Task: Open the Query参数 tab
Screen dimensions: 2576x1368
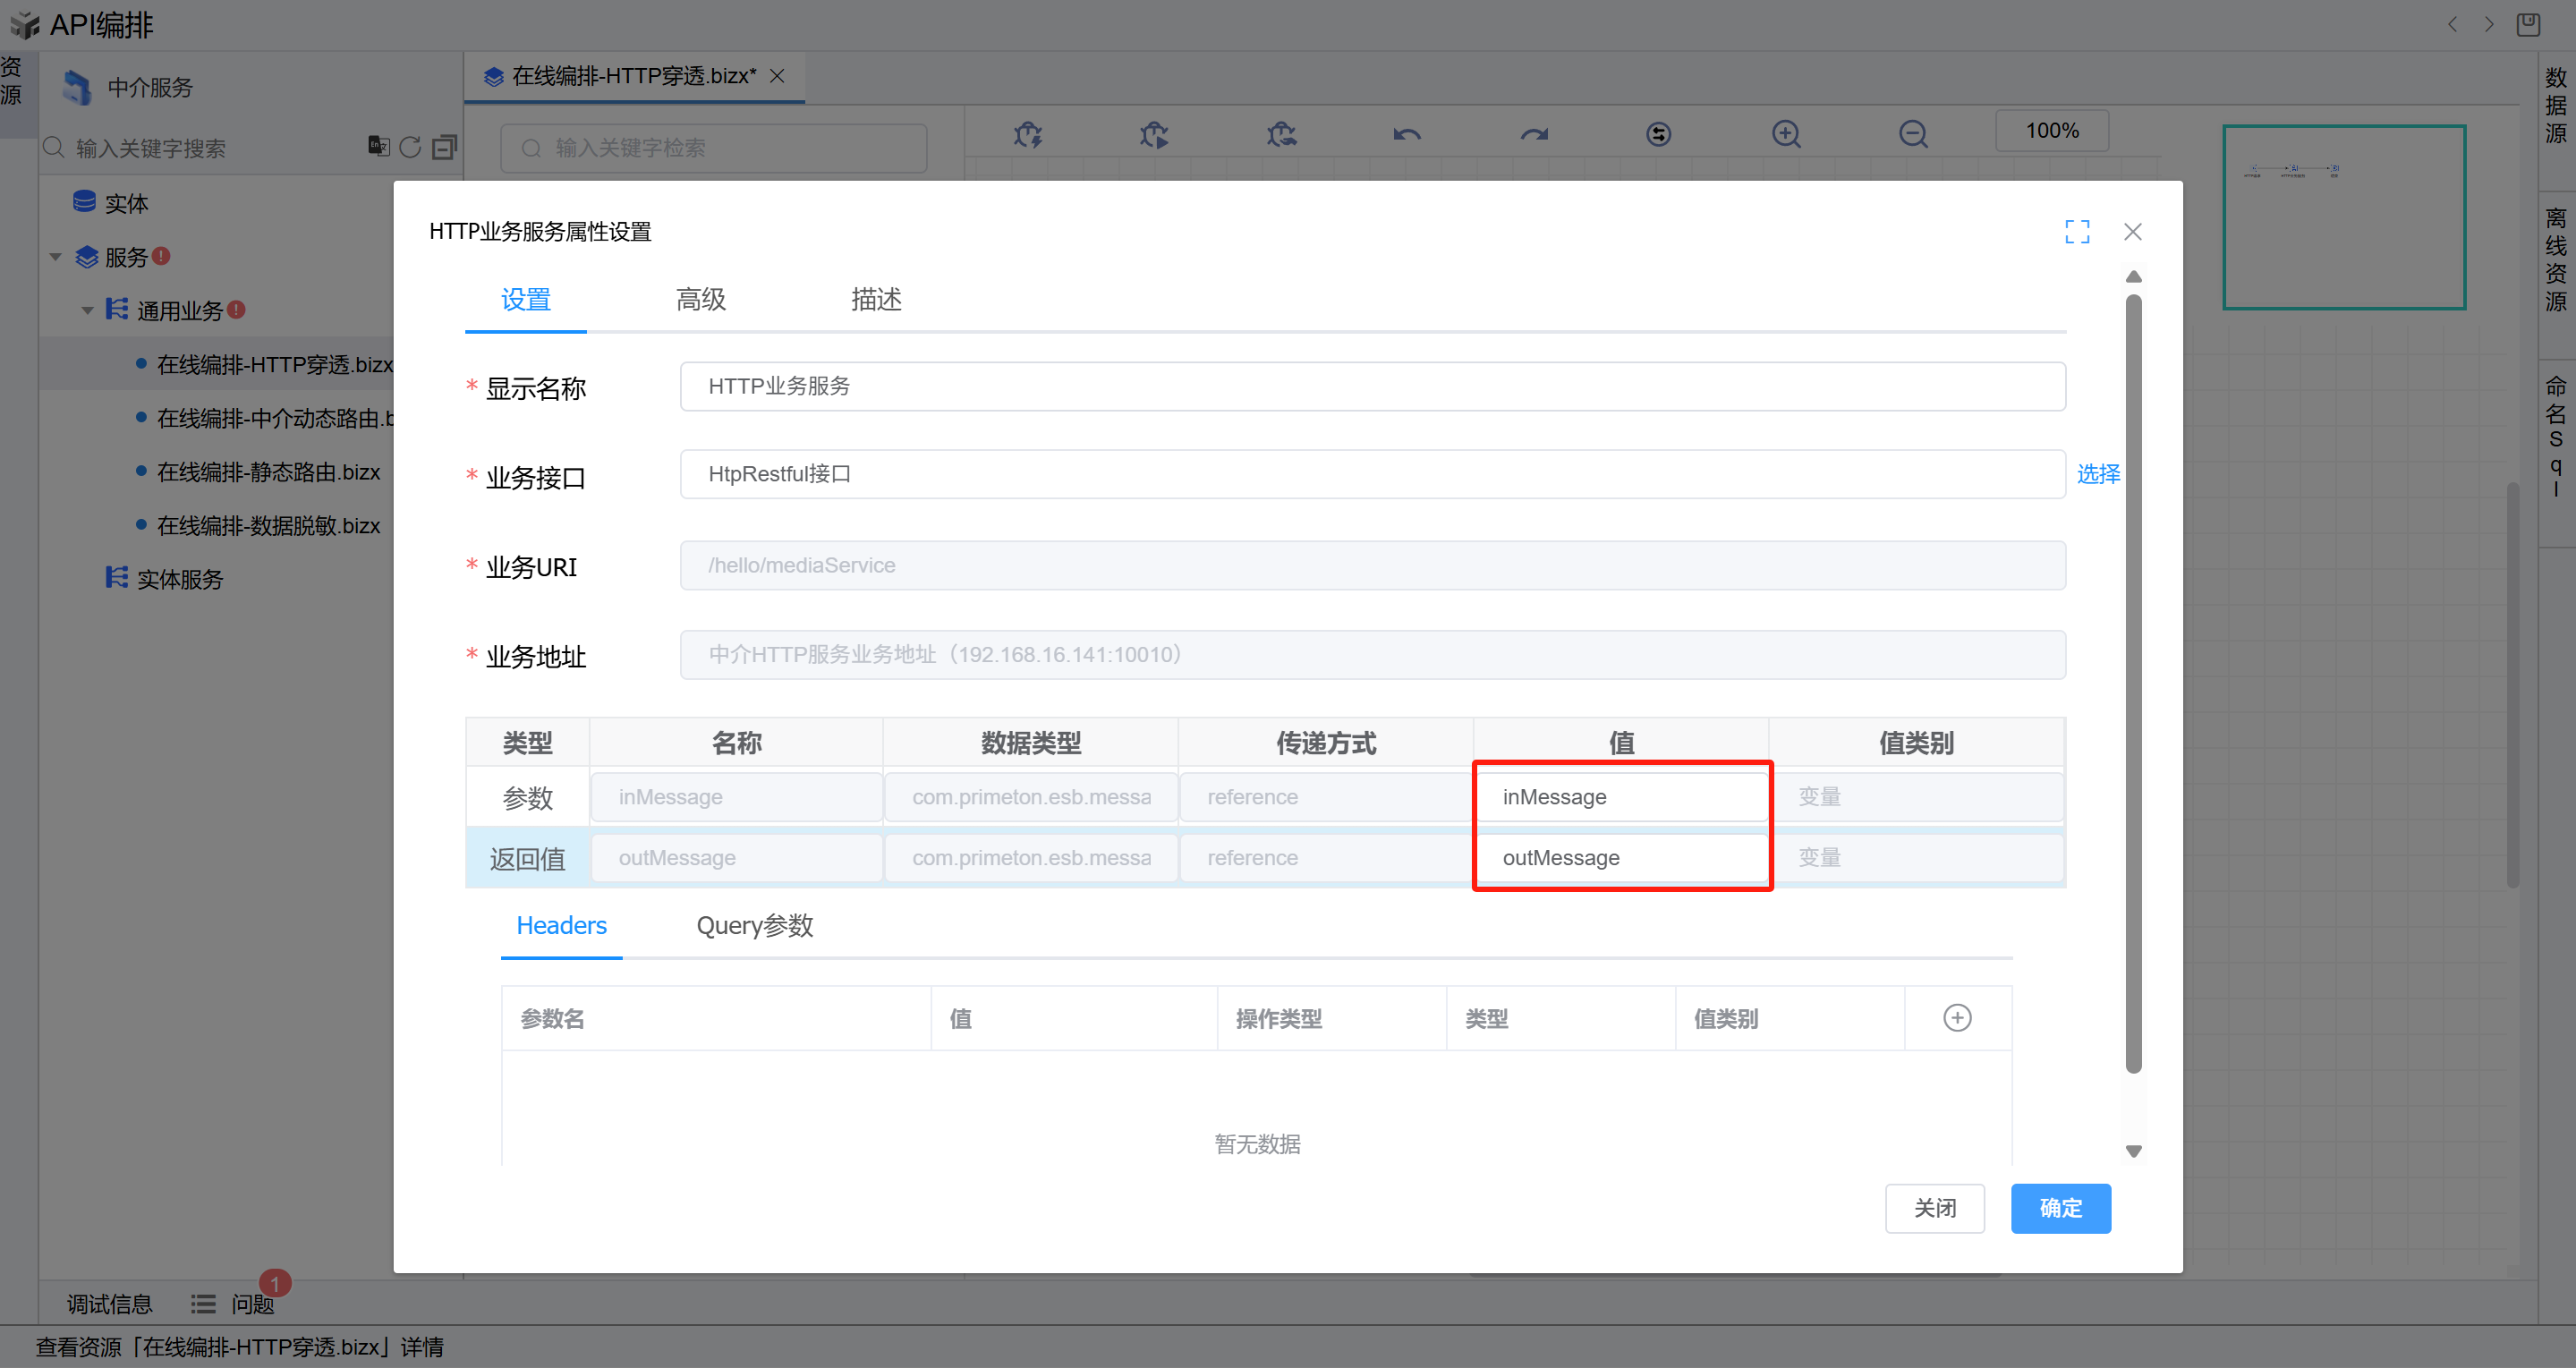Action: tap(754, 926)
